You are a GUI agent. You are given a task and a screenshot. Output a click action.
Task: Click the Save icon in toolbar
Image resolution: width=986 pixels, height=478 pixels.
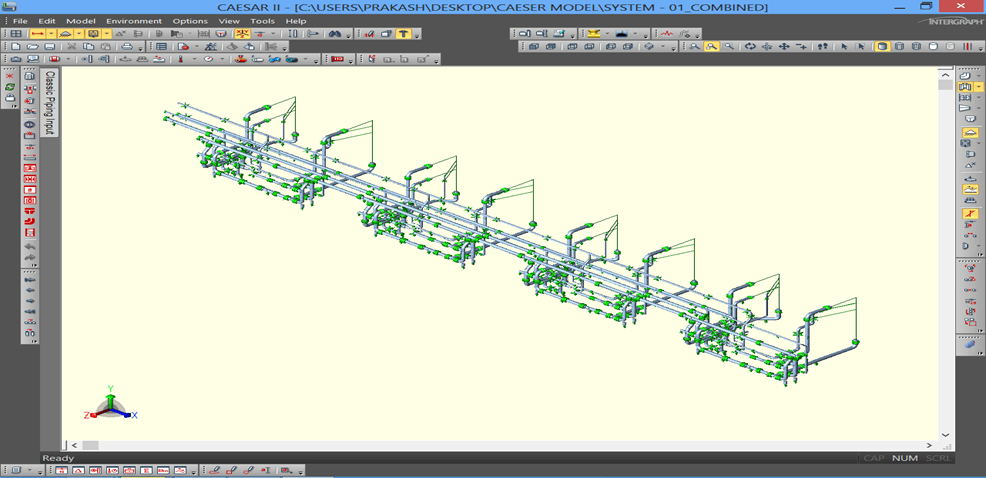pos(49,47)
